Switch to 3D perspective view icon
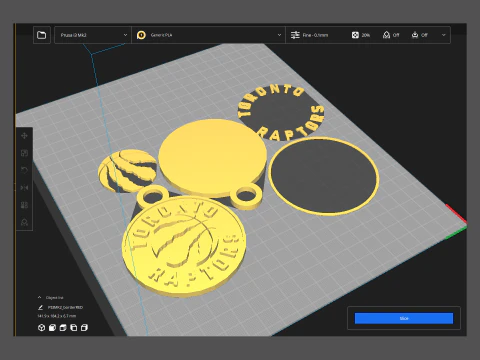Screen dimensions: 480x360 pos(41,328)
